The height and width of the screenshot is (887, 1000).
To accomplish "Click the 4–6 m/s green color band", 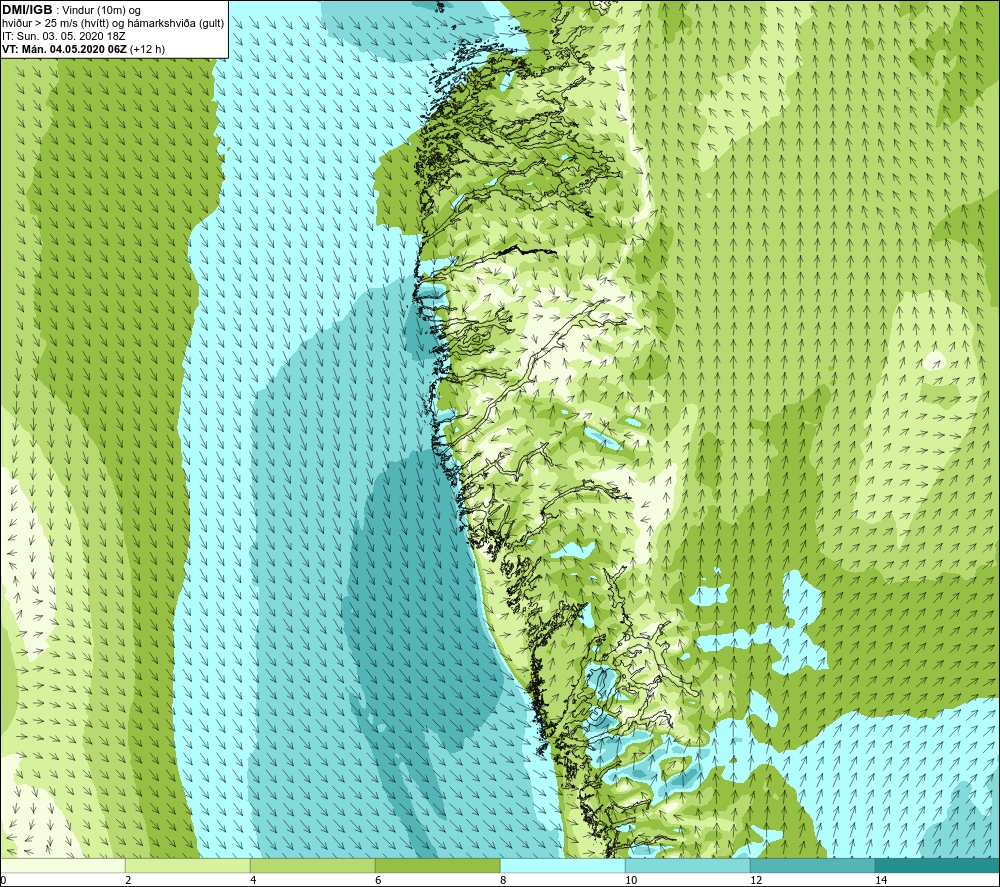I will [312, 865].
